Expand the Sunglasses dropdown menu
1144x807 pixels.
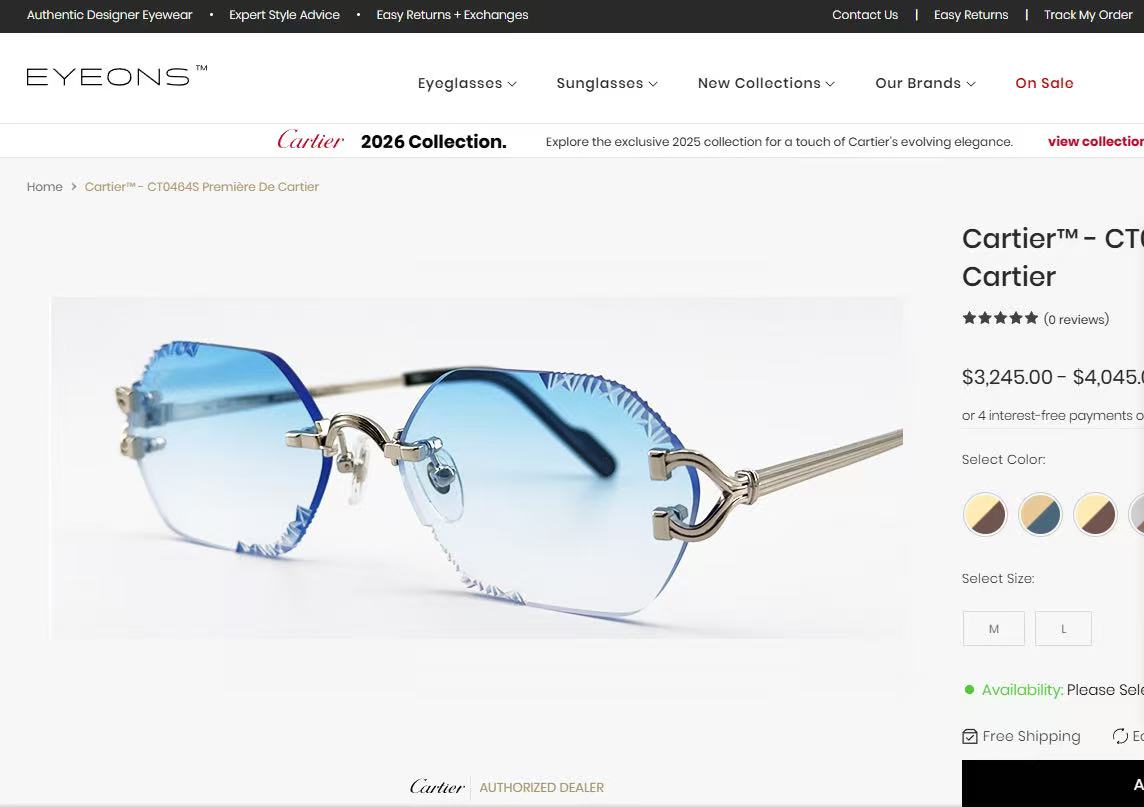click(607, 83)
